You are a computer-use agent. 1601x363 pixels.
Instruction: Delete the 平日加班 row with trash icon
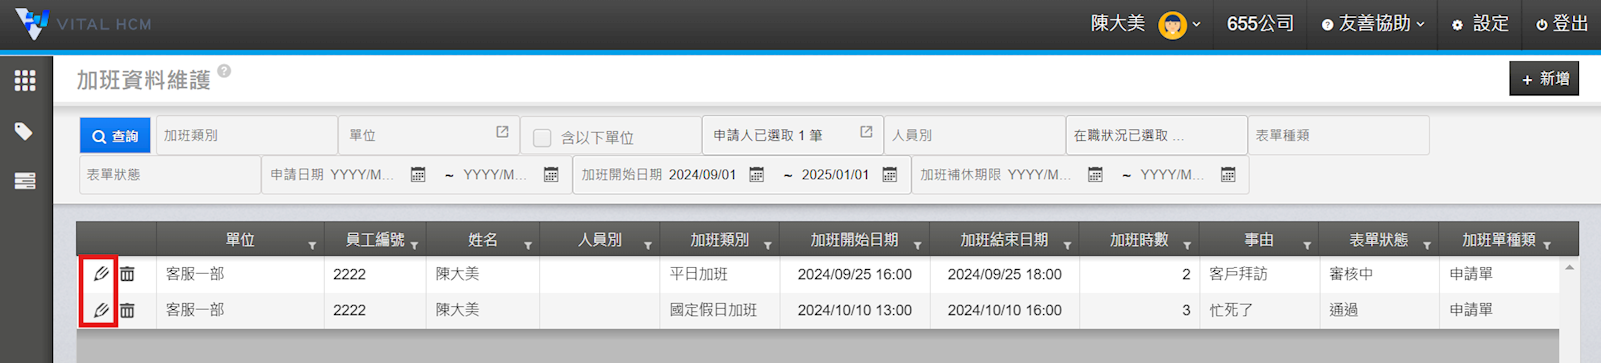click(x=127, y=273)
